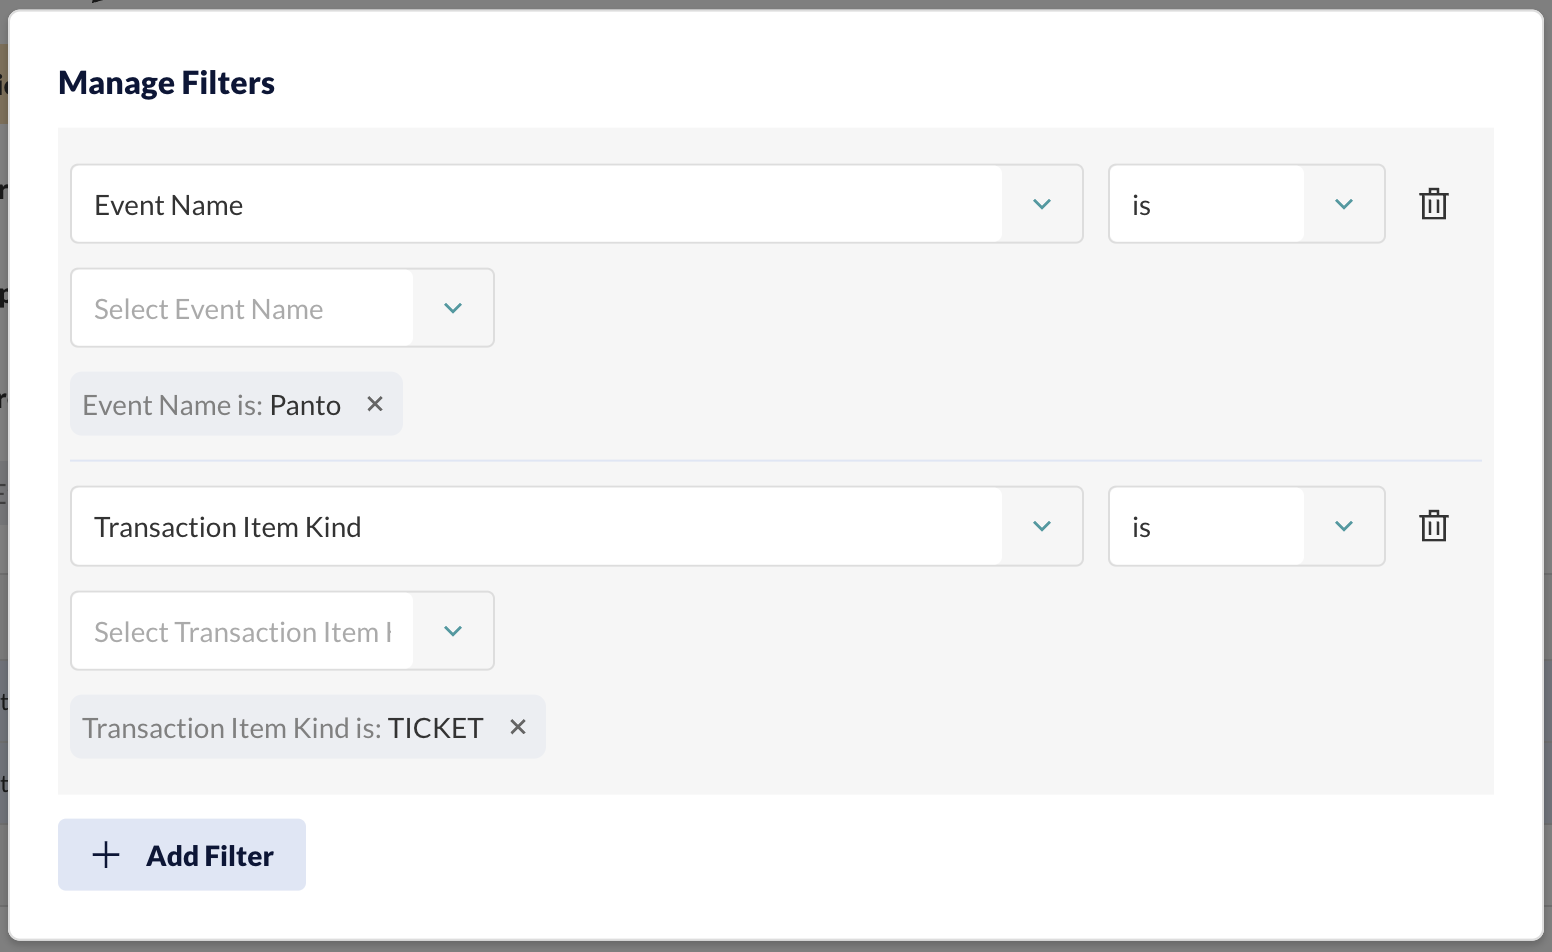Click the Add Filter button
1552x952 pixels.
click(182, 855)
